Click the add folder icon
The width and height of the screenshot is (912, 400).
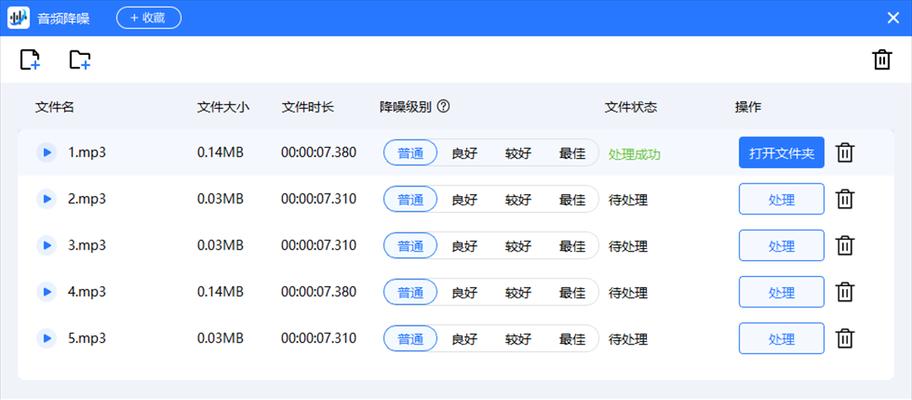(x=80, y=60)
